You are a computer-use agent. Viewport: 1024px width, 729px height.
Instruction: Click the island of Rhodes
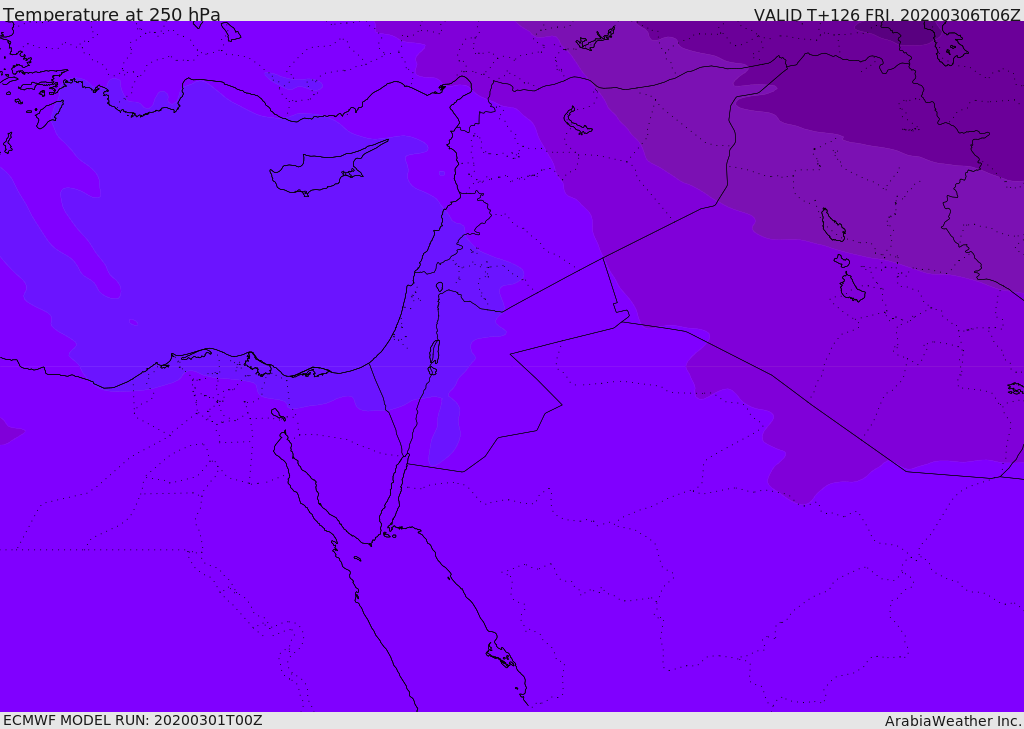point(48,113)
